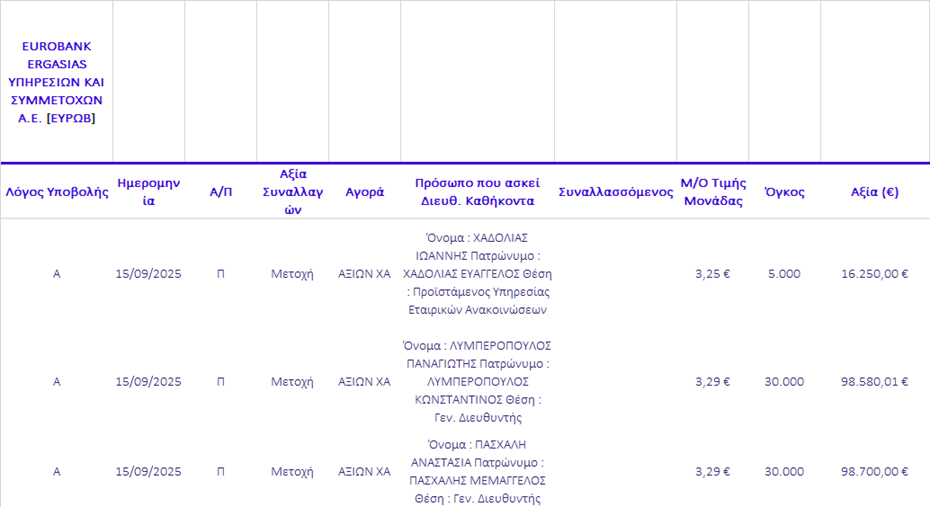Click date 15/09/2025 in the ΛΥΜΠΕΡΟΠΟΥΛΟΣ row

148,382
